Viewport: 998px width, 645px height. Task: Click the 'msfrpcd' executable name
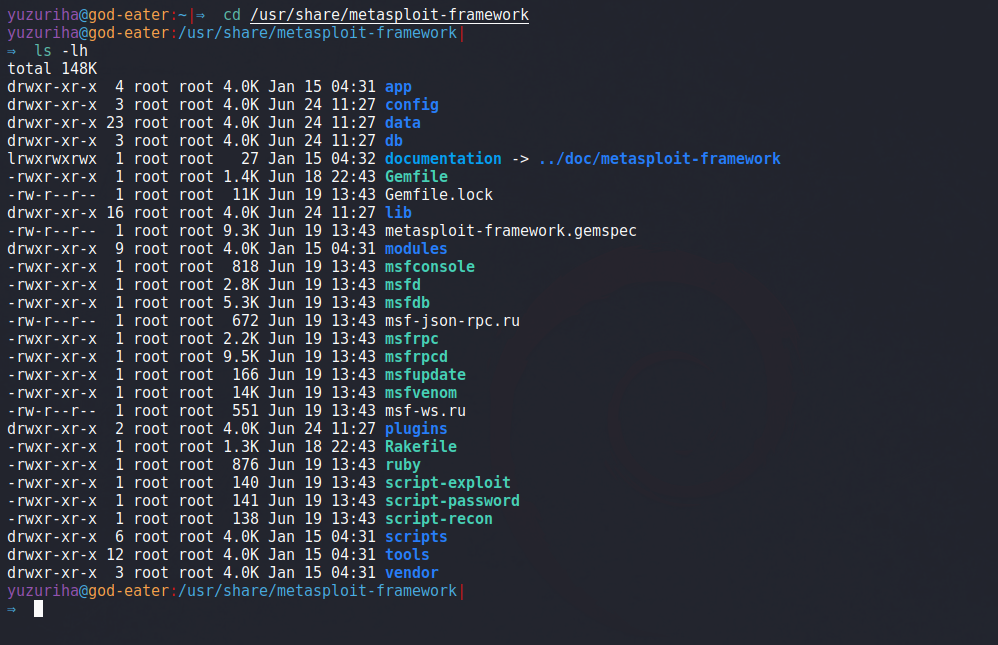pos(416,357)
